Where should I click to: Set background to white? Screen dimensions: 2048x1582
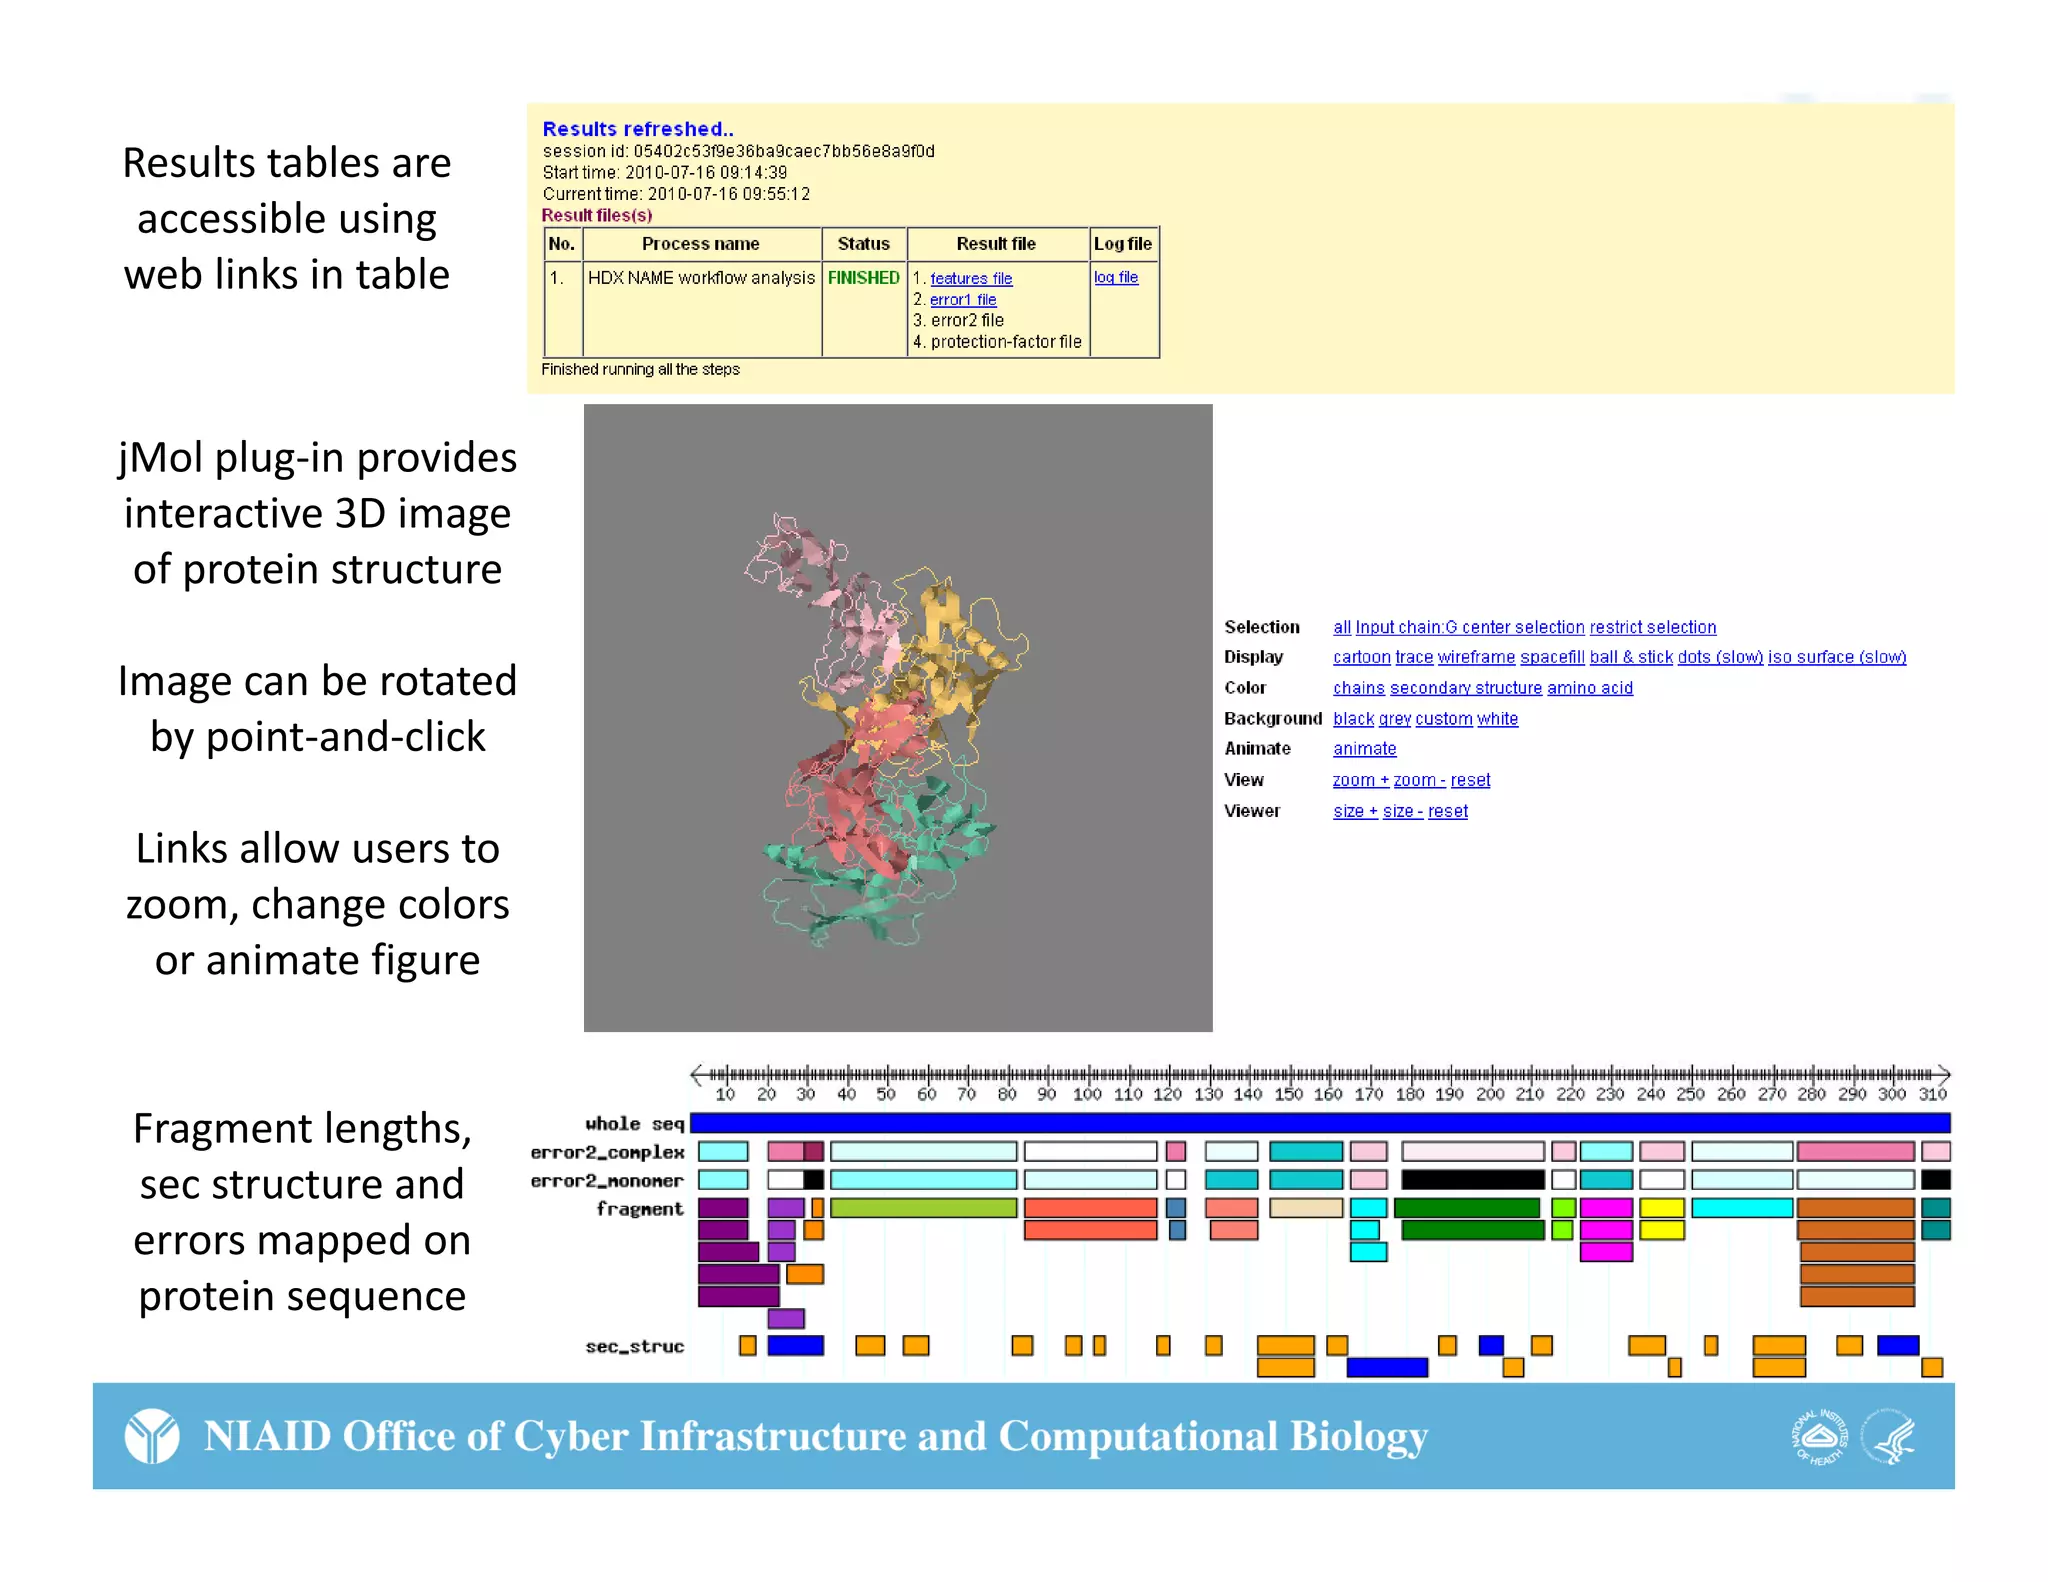pos(1497,719)
